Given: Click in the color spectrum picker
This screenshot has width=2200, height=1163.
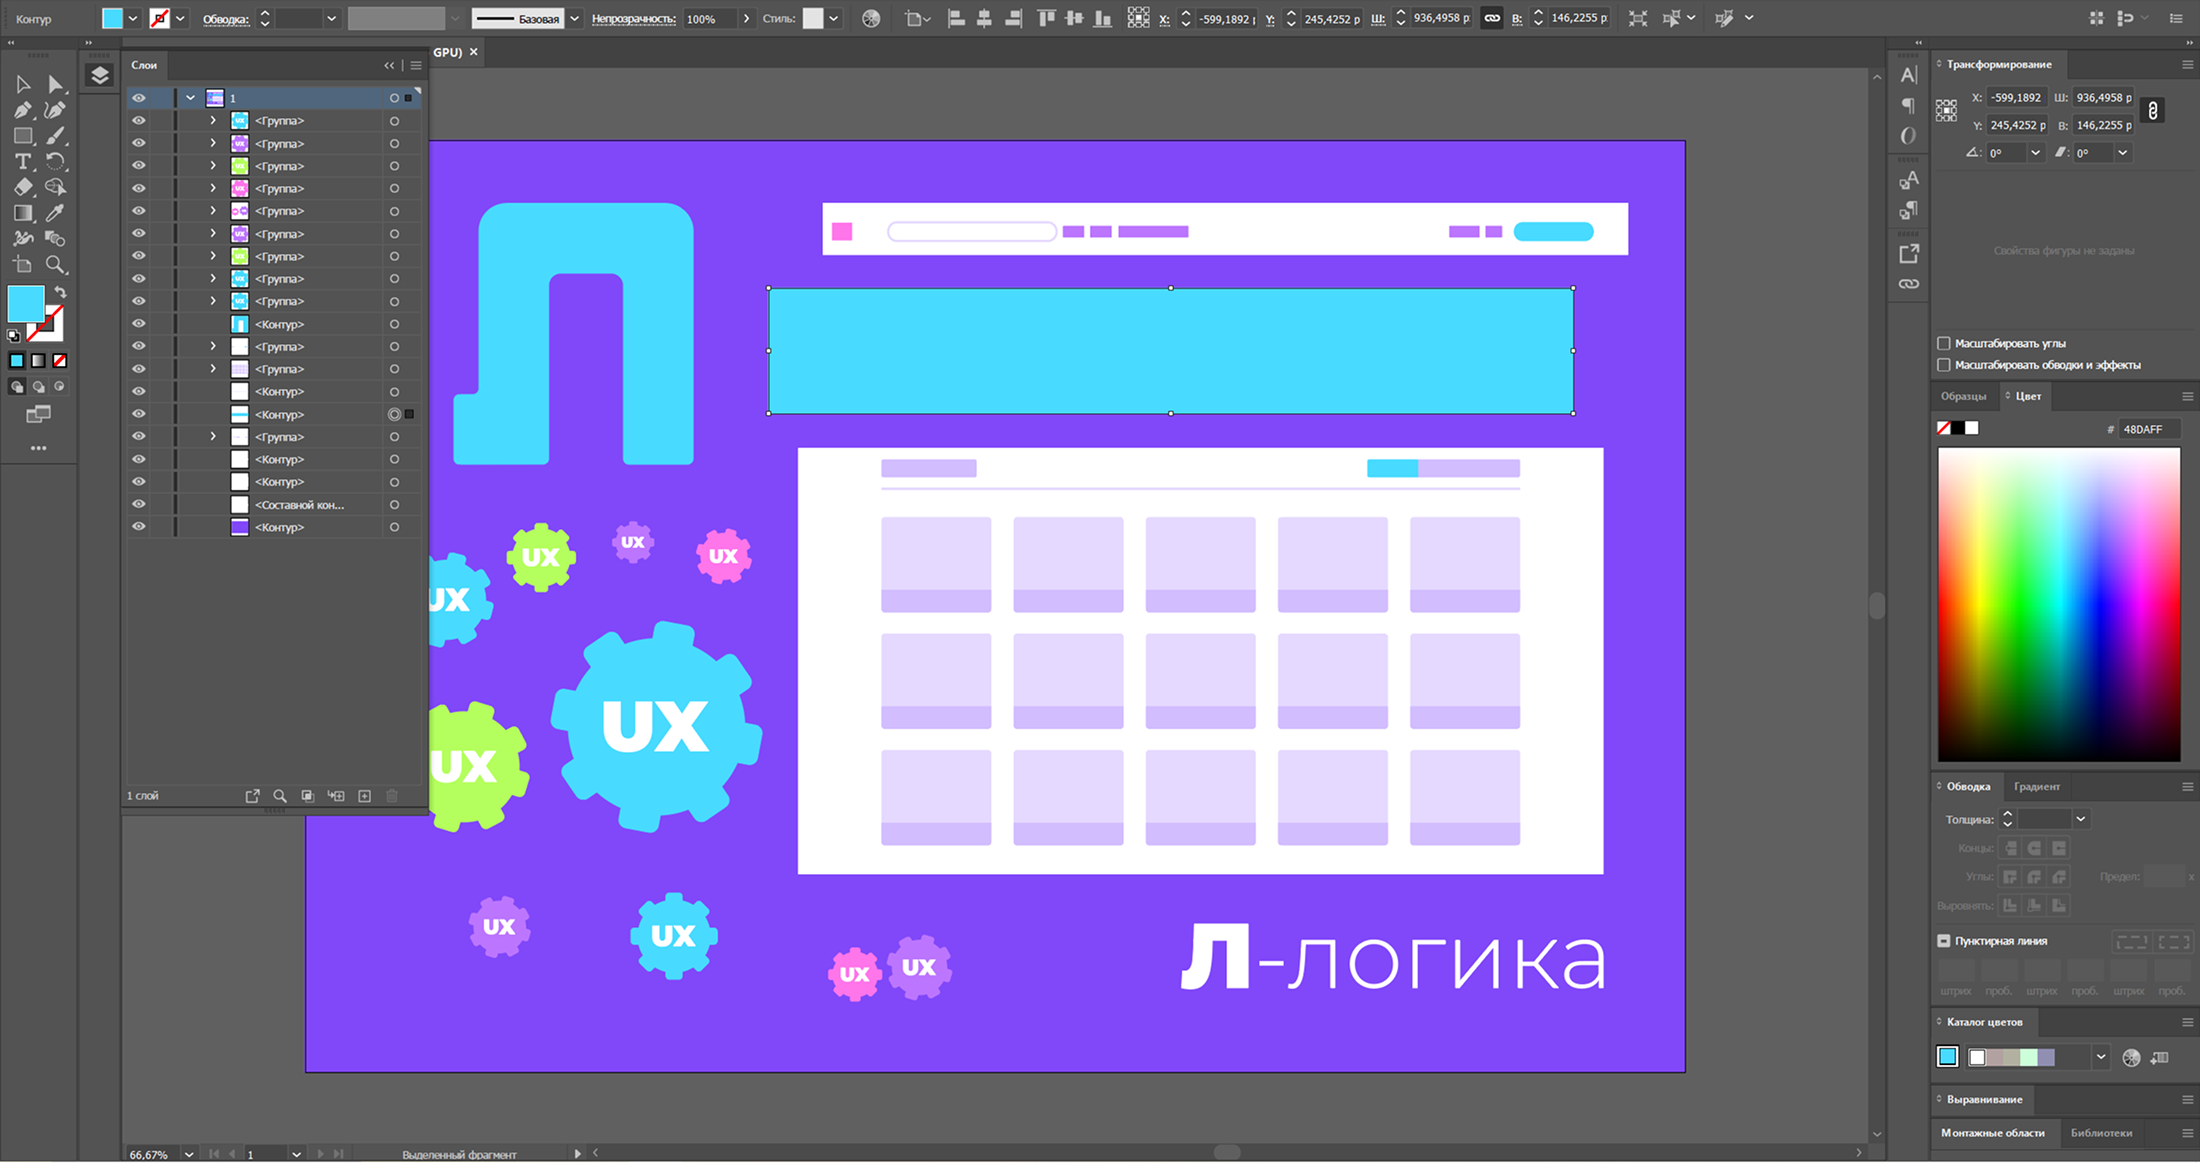Looking at the screenshot, I should [2058, 604].
